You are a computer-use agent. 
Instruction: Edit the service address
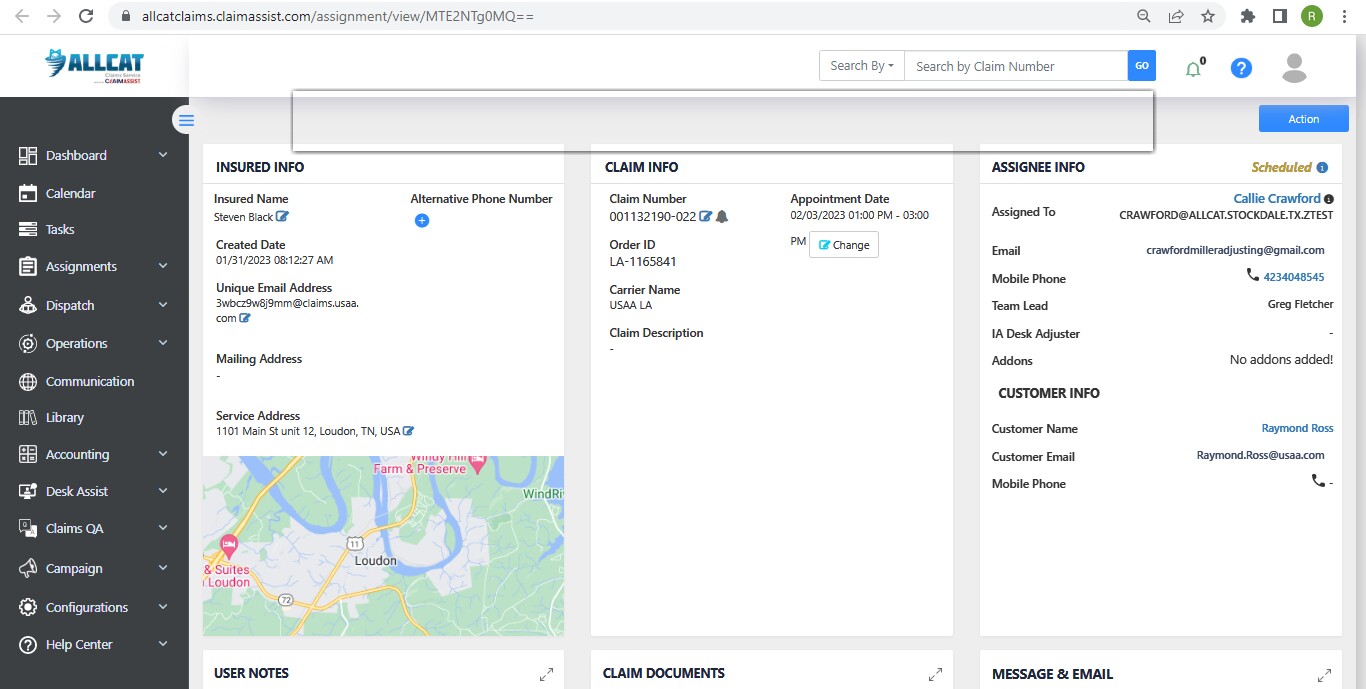408,431
